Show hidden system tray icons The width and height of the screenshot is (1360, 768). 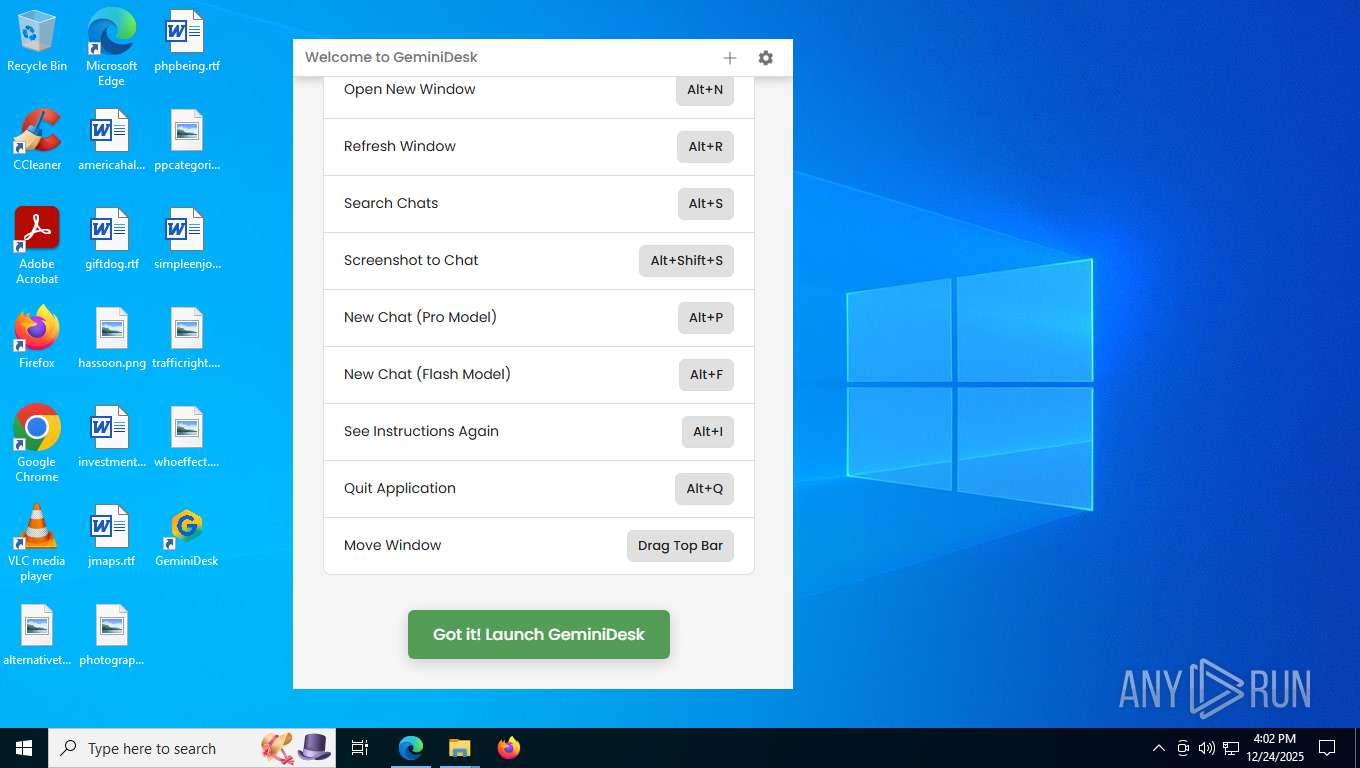(1159, 748)
